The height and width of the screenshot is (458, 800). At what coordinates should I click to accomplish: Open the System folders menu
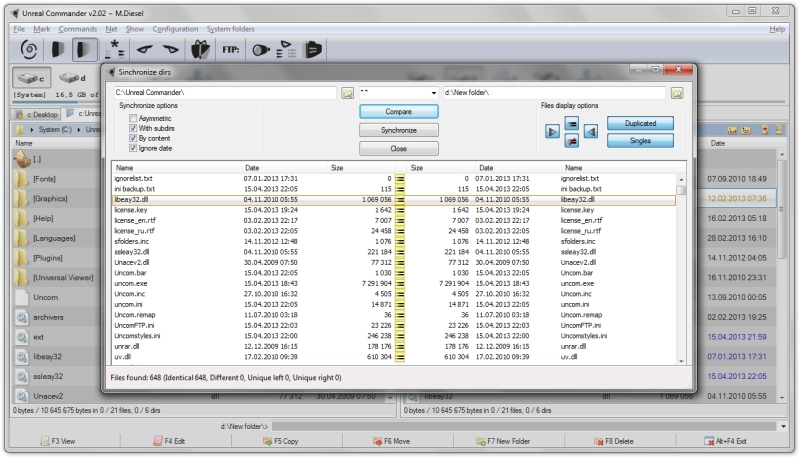coord(230,29)
